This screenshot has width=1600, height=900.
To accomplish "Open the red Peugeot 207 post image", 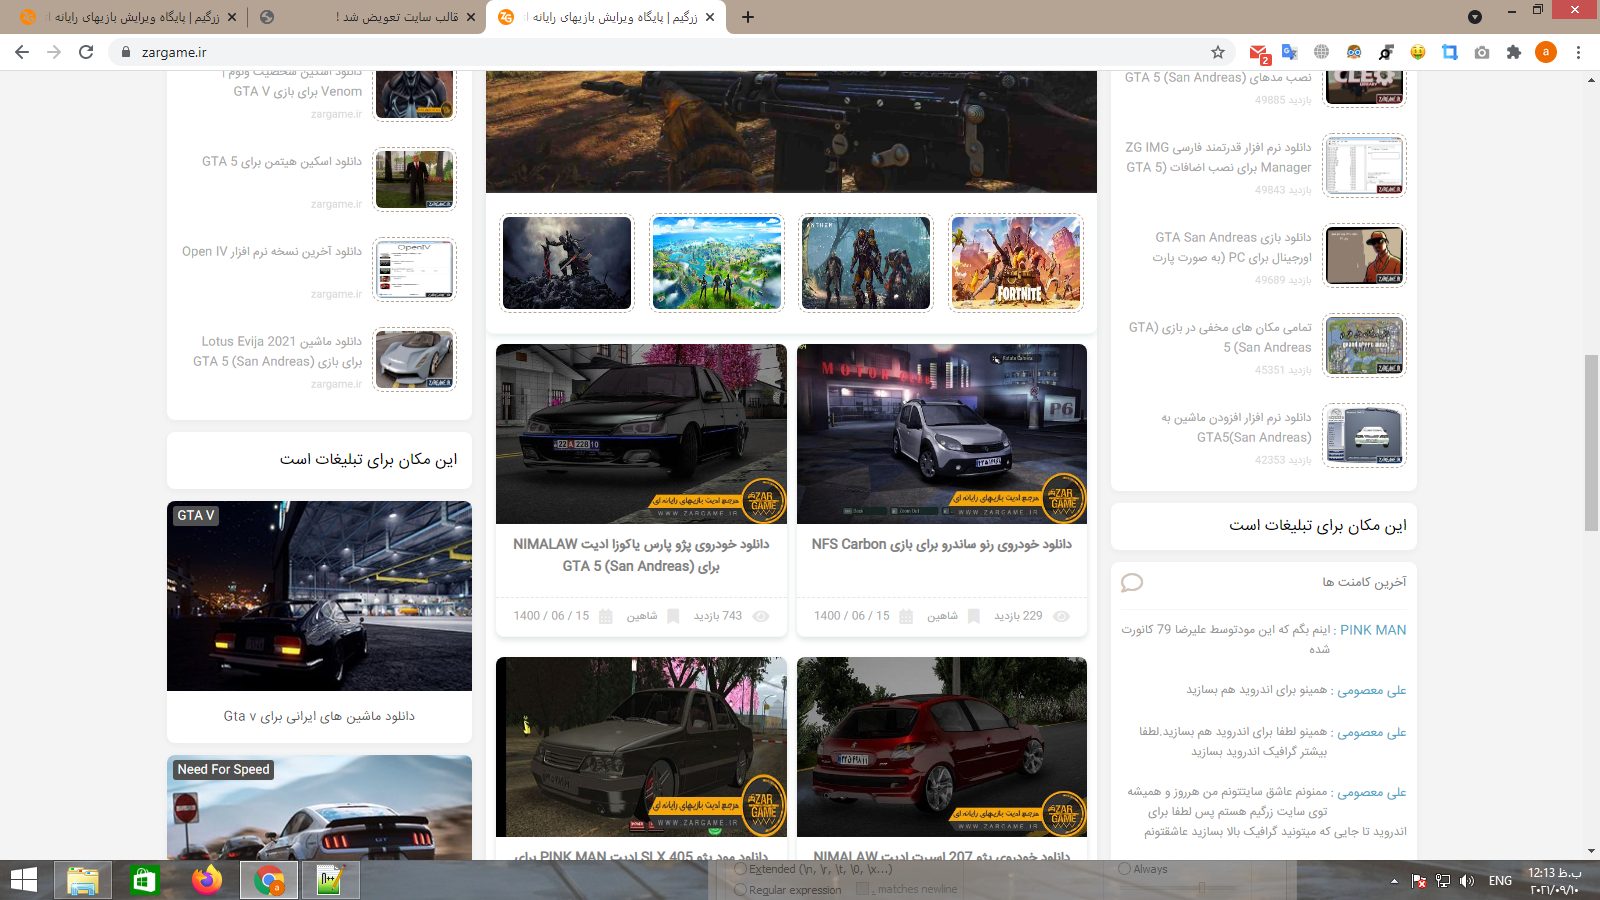I will [x=942, y=747].
